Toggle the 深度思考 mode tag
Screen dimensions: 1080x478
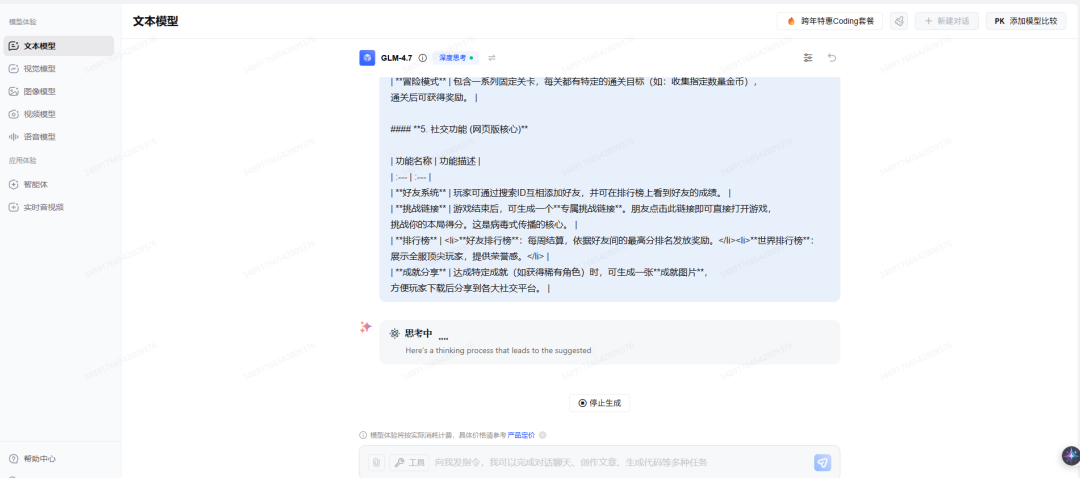point(456,58)
